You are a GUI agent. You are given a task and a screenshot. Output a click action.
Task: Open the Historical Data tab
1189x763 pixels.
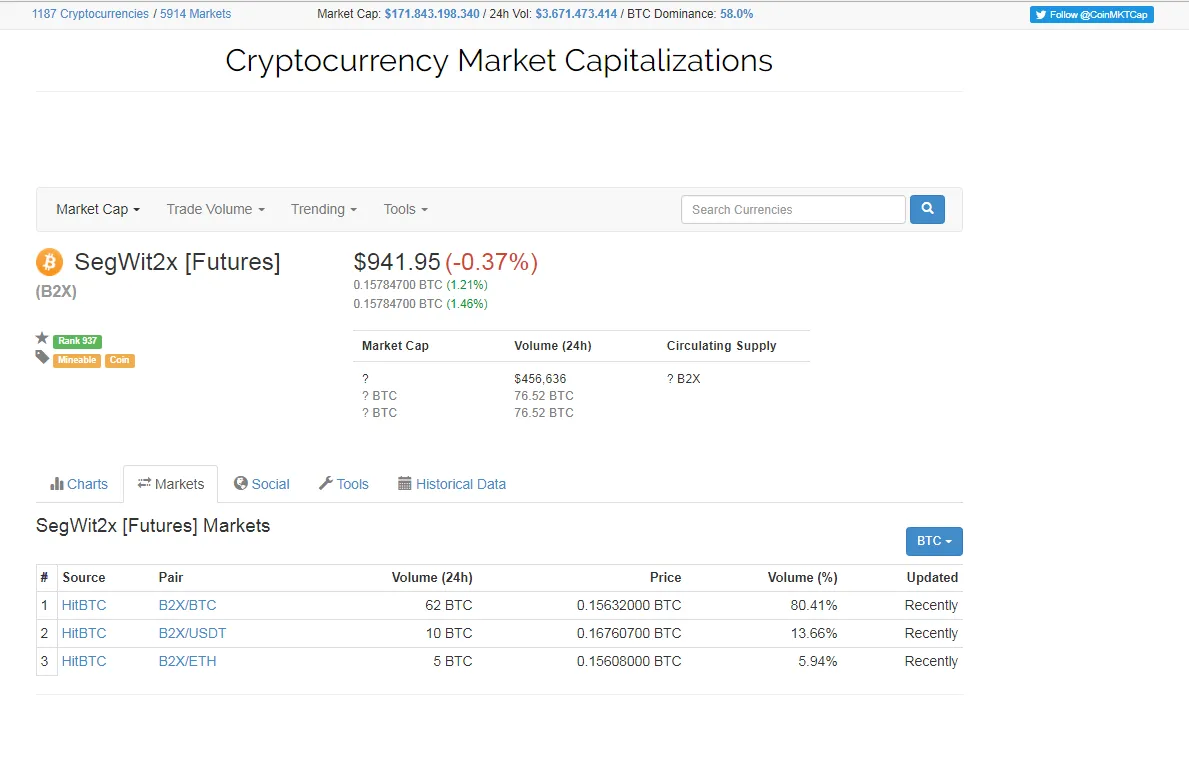click(452, 484)
